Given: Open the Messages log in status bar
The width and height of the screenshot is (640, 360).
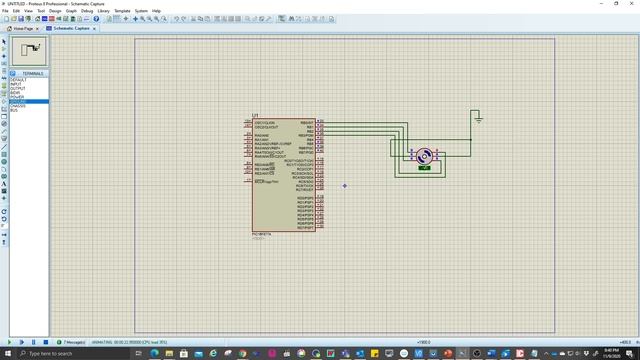Looking at the screenshot, I should point(71,342).
